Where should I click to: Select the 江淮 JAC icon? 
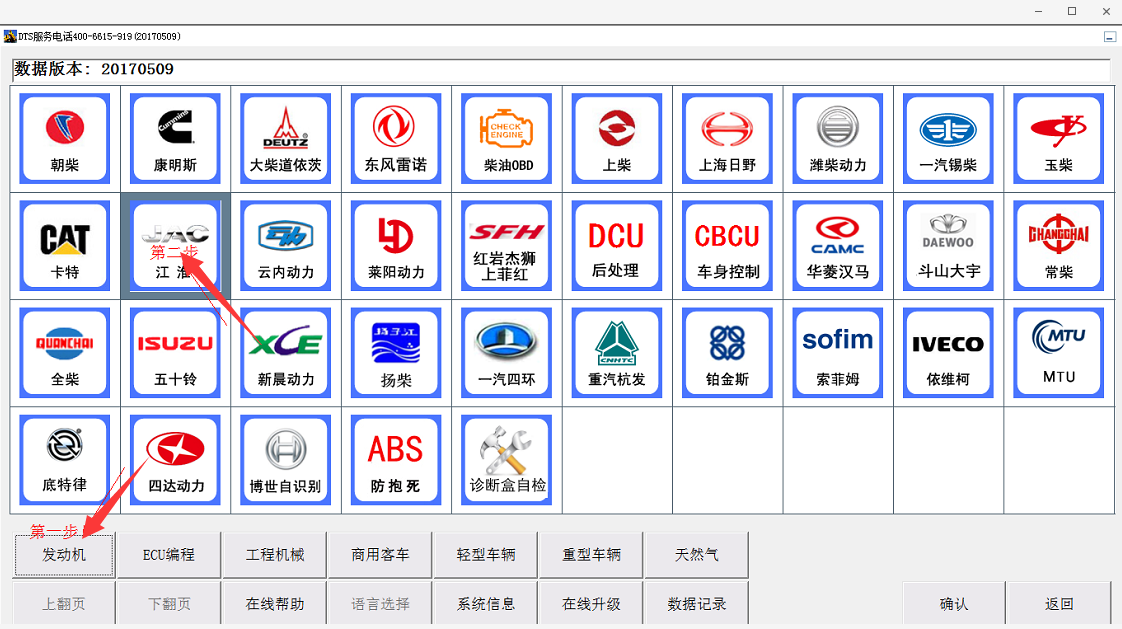(175, 246)
